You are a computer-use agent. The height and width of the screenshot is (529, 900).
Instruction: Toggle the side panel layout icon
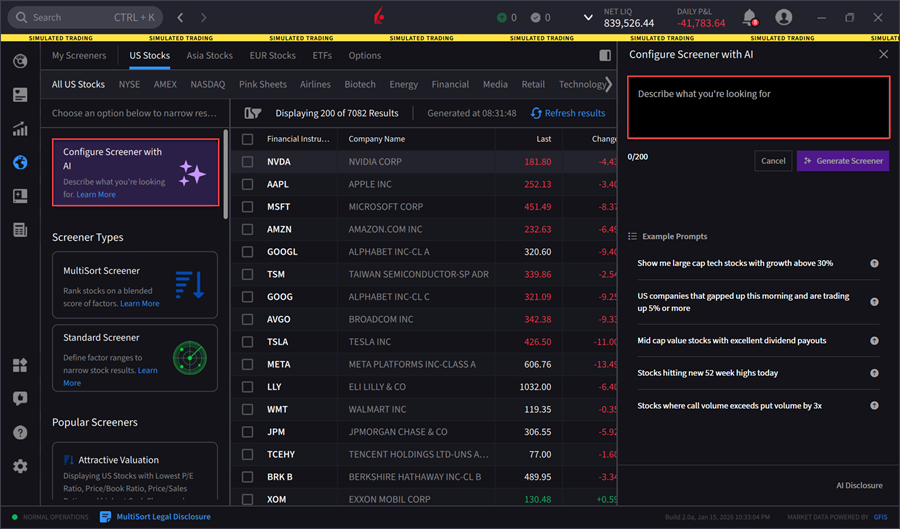click(x=604, y=56)
